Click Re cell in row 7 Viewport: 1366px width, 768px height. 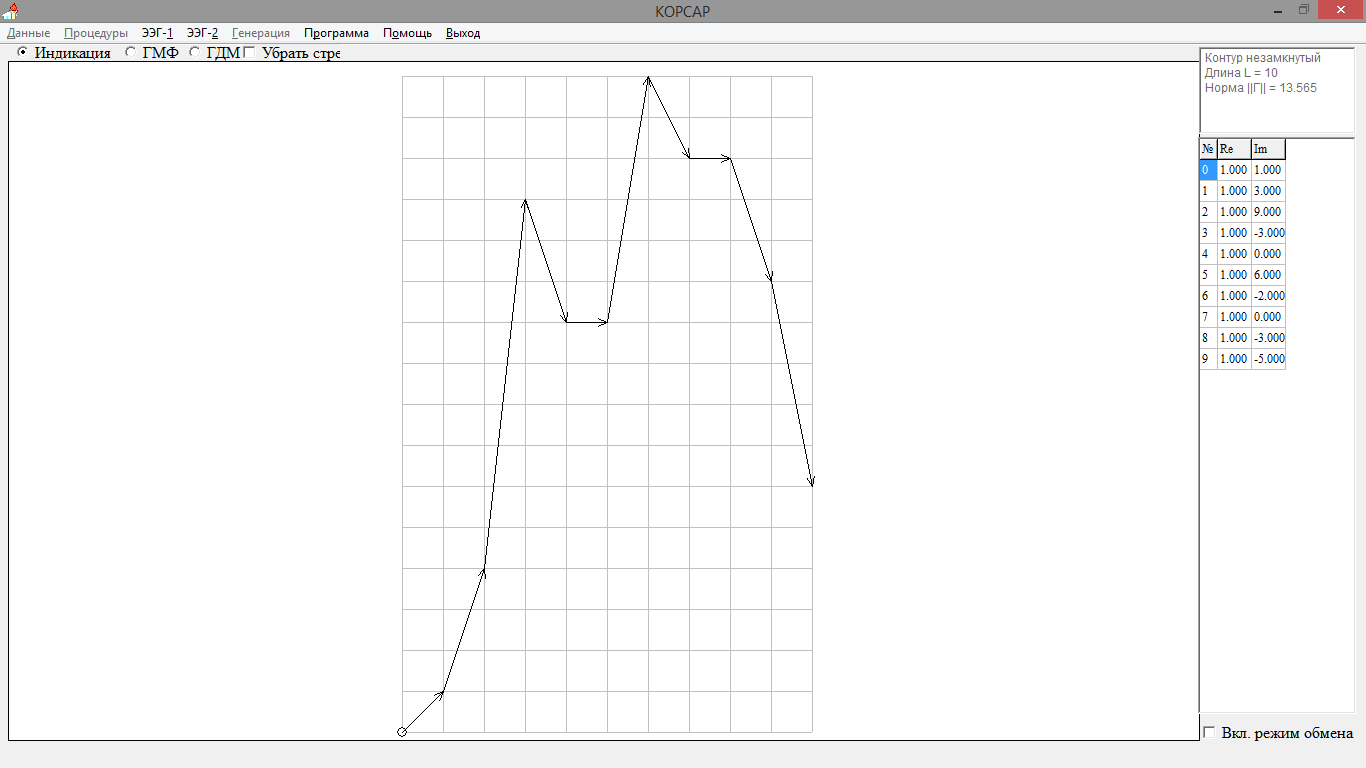click(1234, 317)
